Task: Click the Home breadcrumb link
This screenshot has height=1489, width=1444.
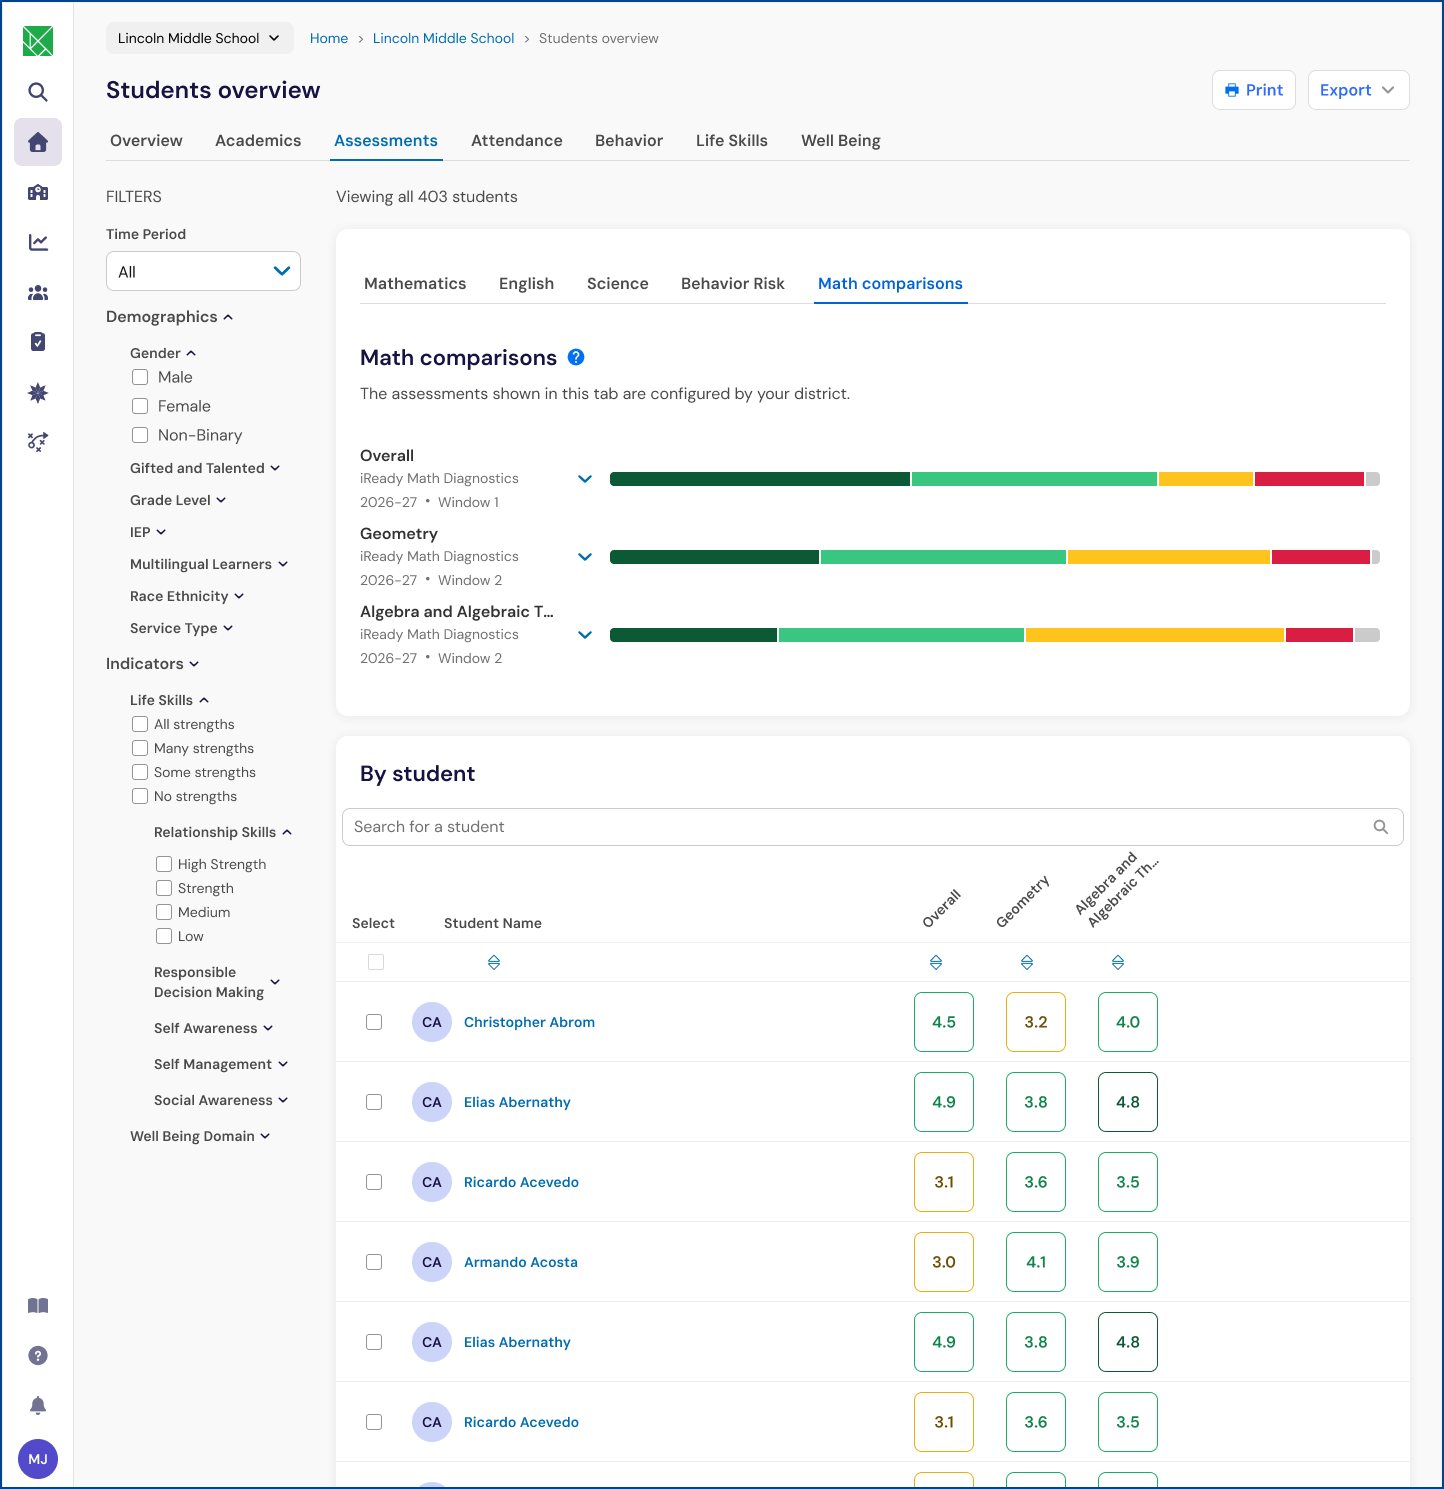Action: coord(329,38)
